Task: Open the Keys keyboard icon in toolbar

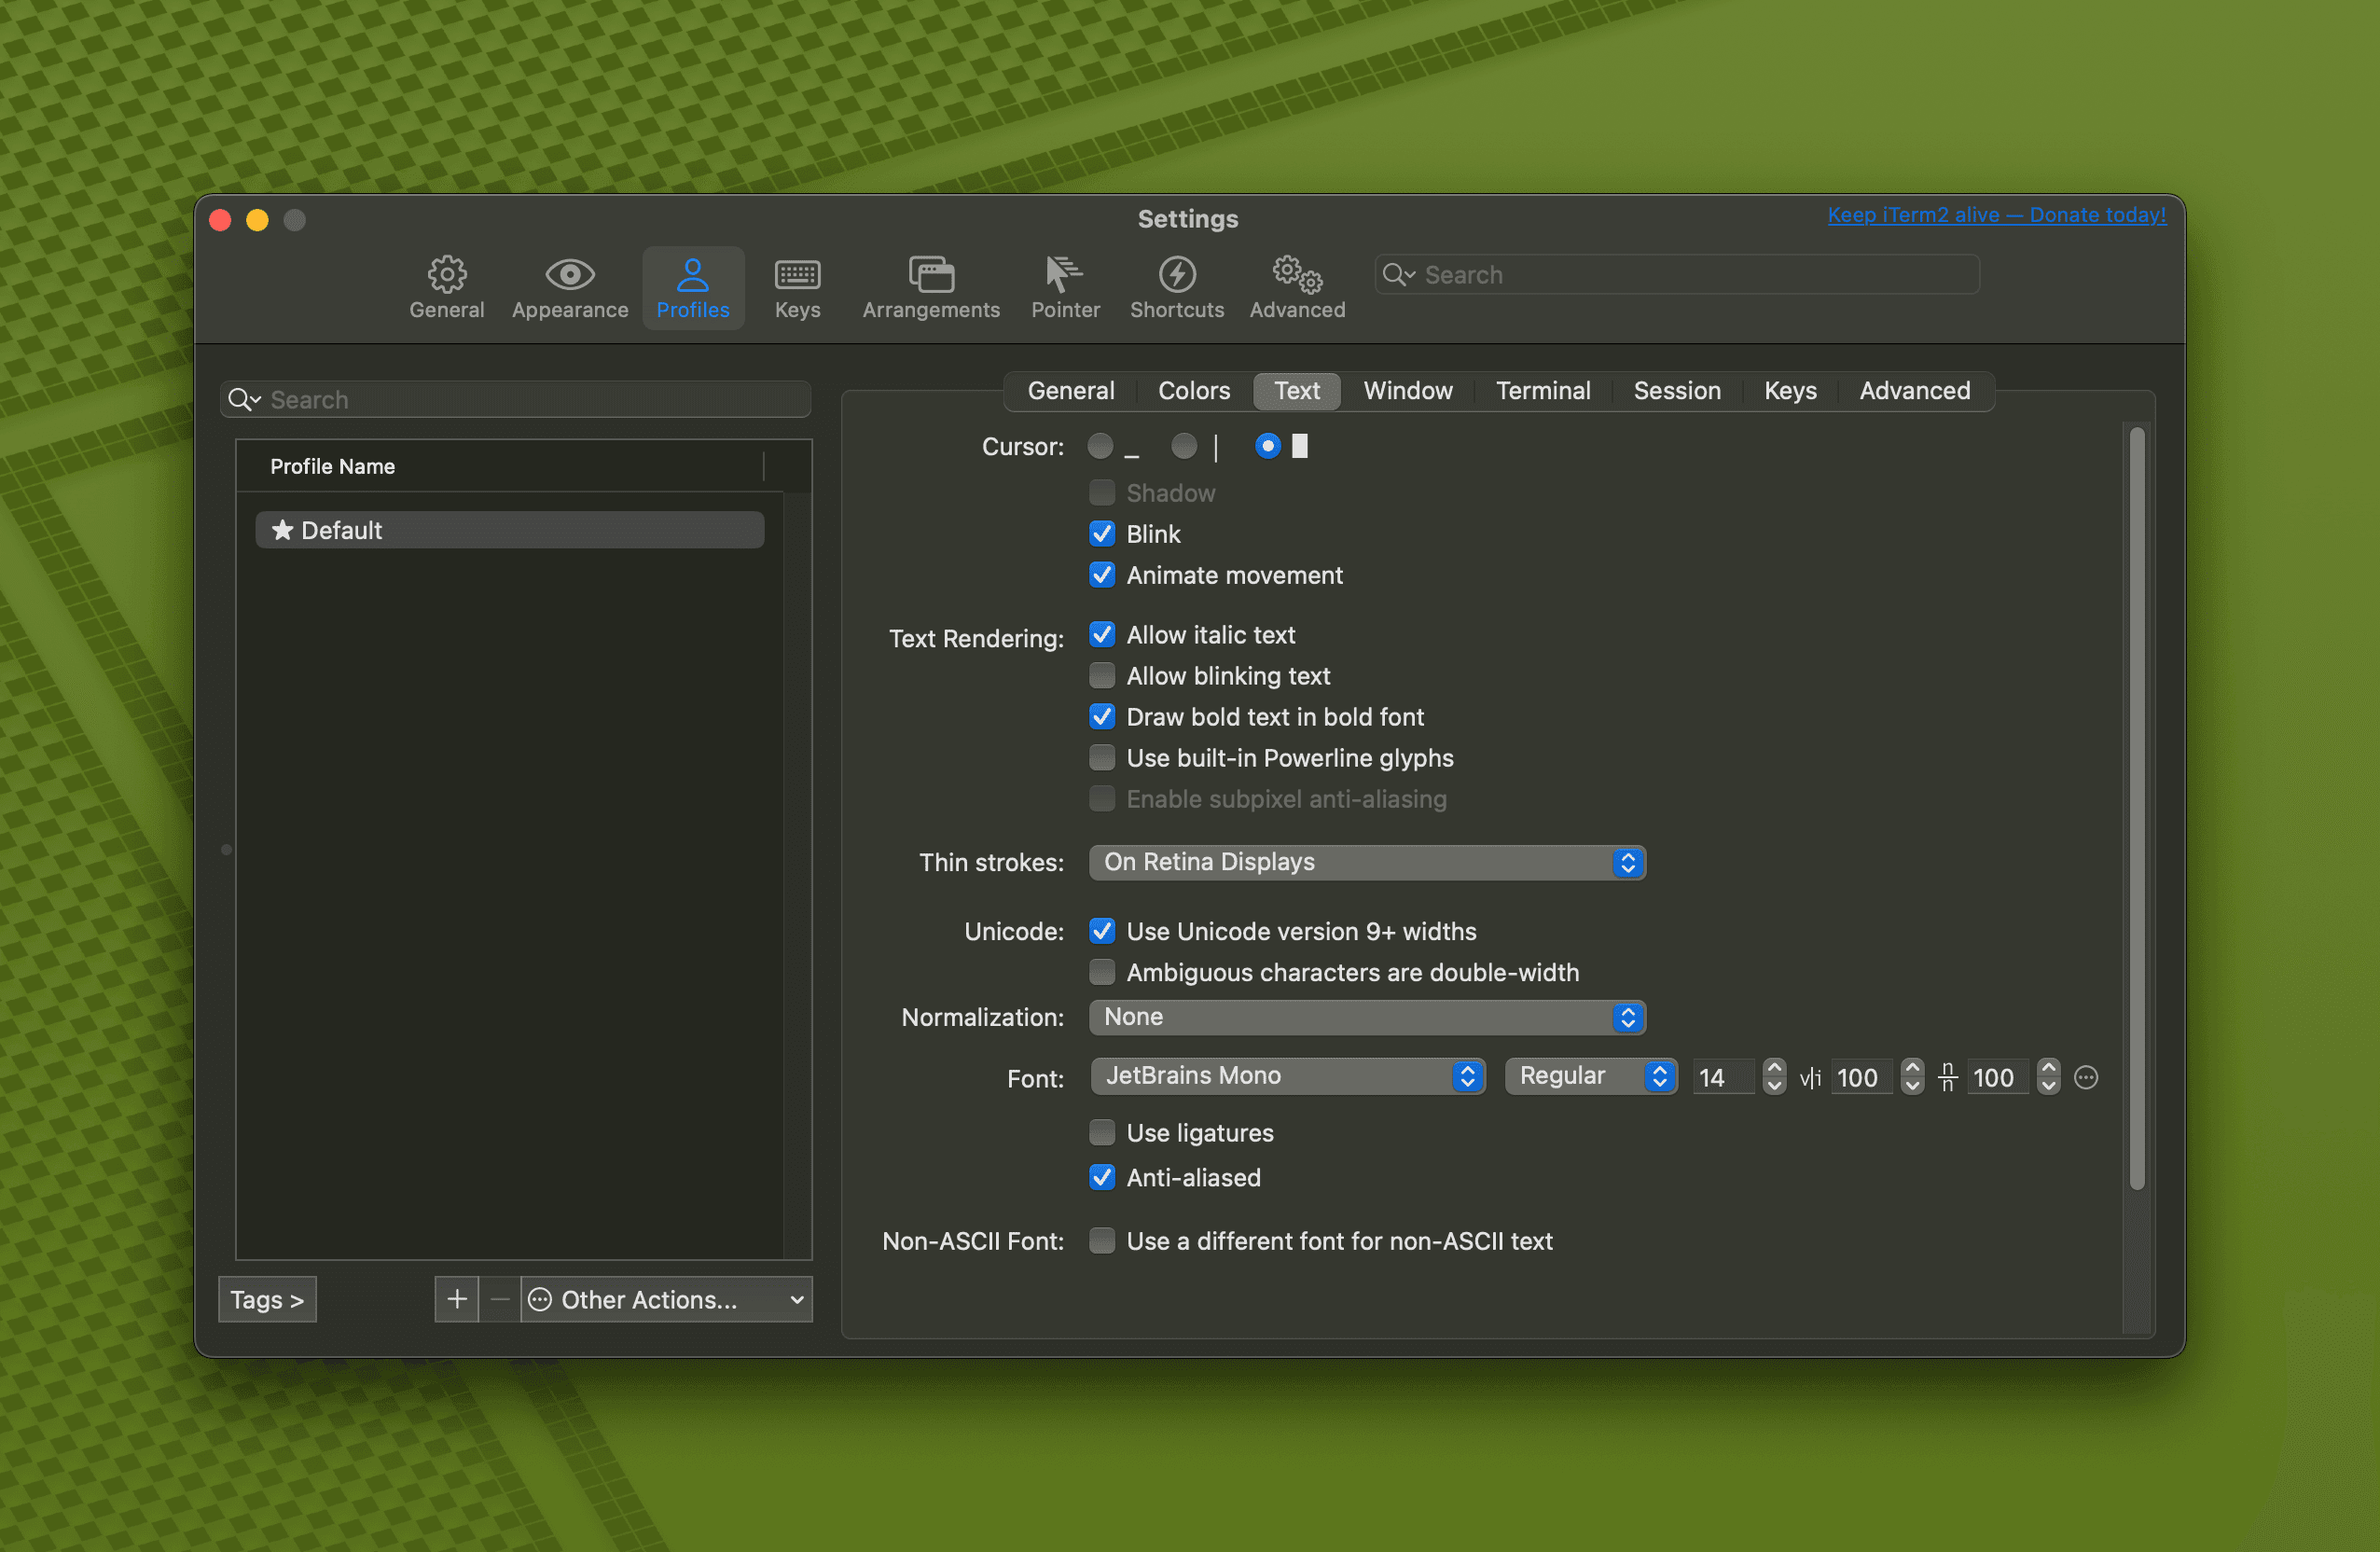Action: tap(797, 274)
